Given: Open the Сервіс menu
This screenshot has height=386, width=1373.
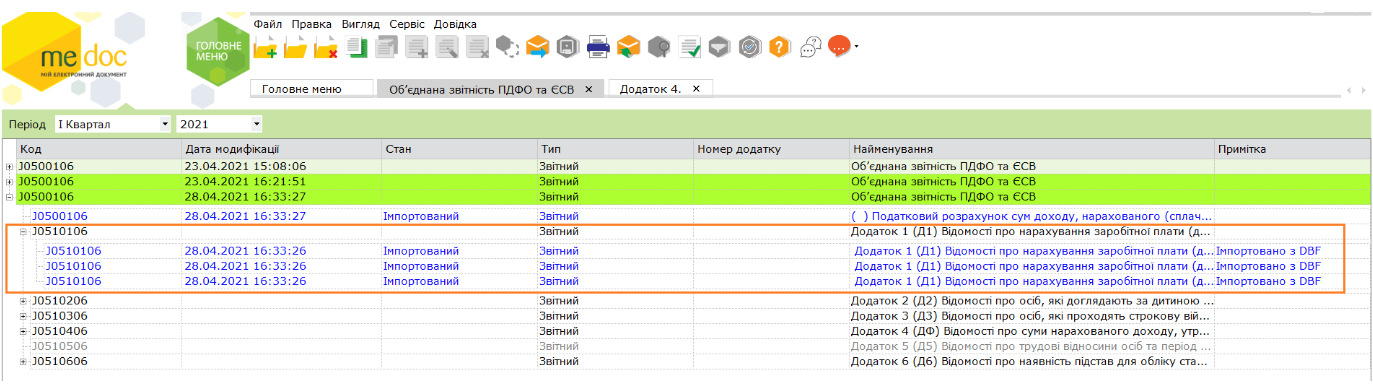Looking at the screenshot, I should click(407, 23).
